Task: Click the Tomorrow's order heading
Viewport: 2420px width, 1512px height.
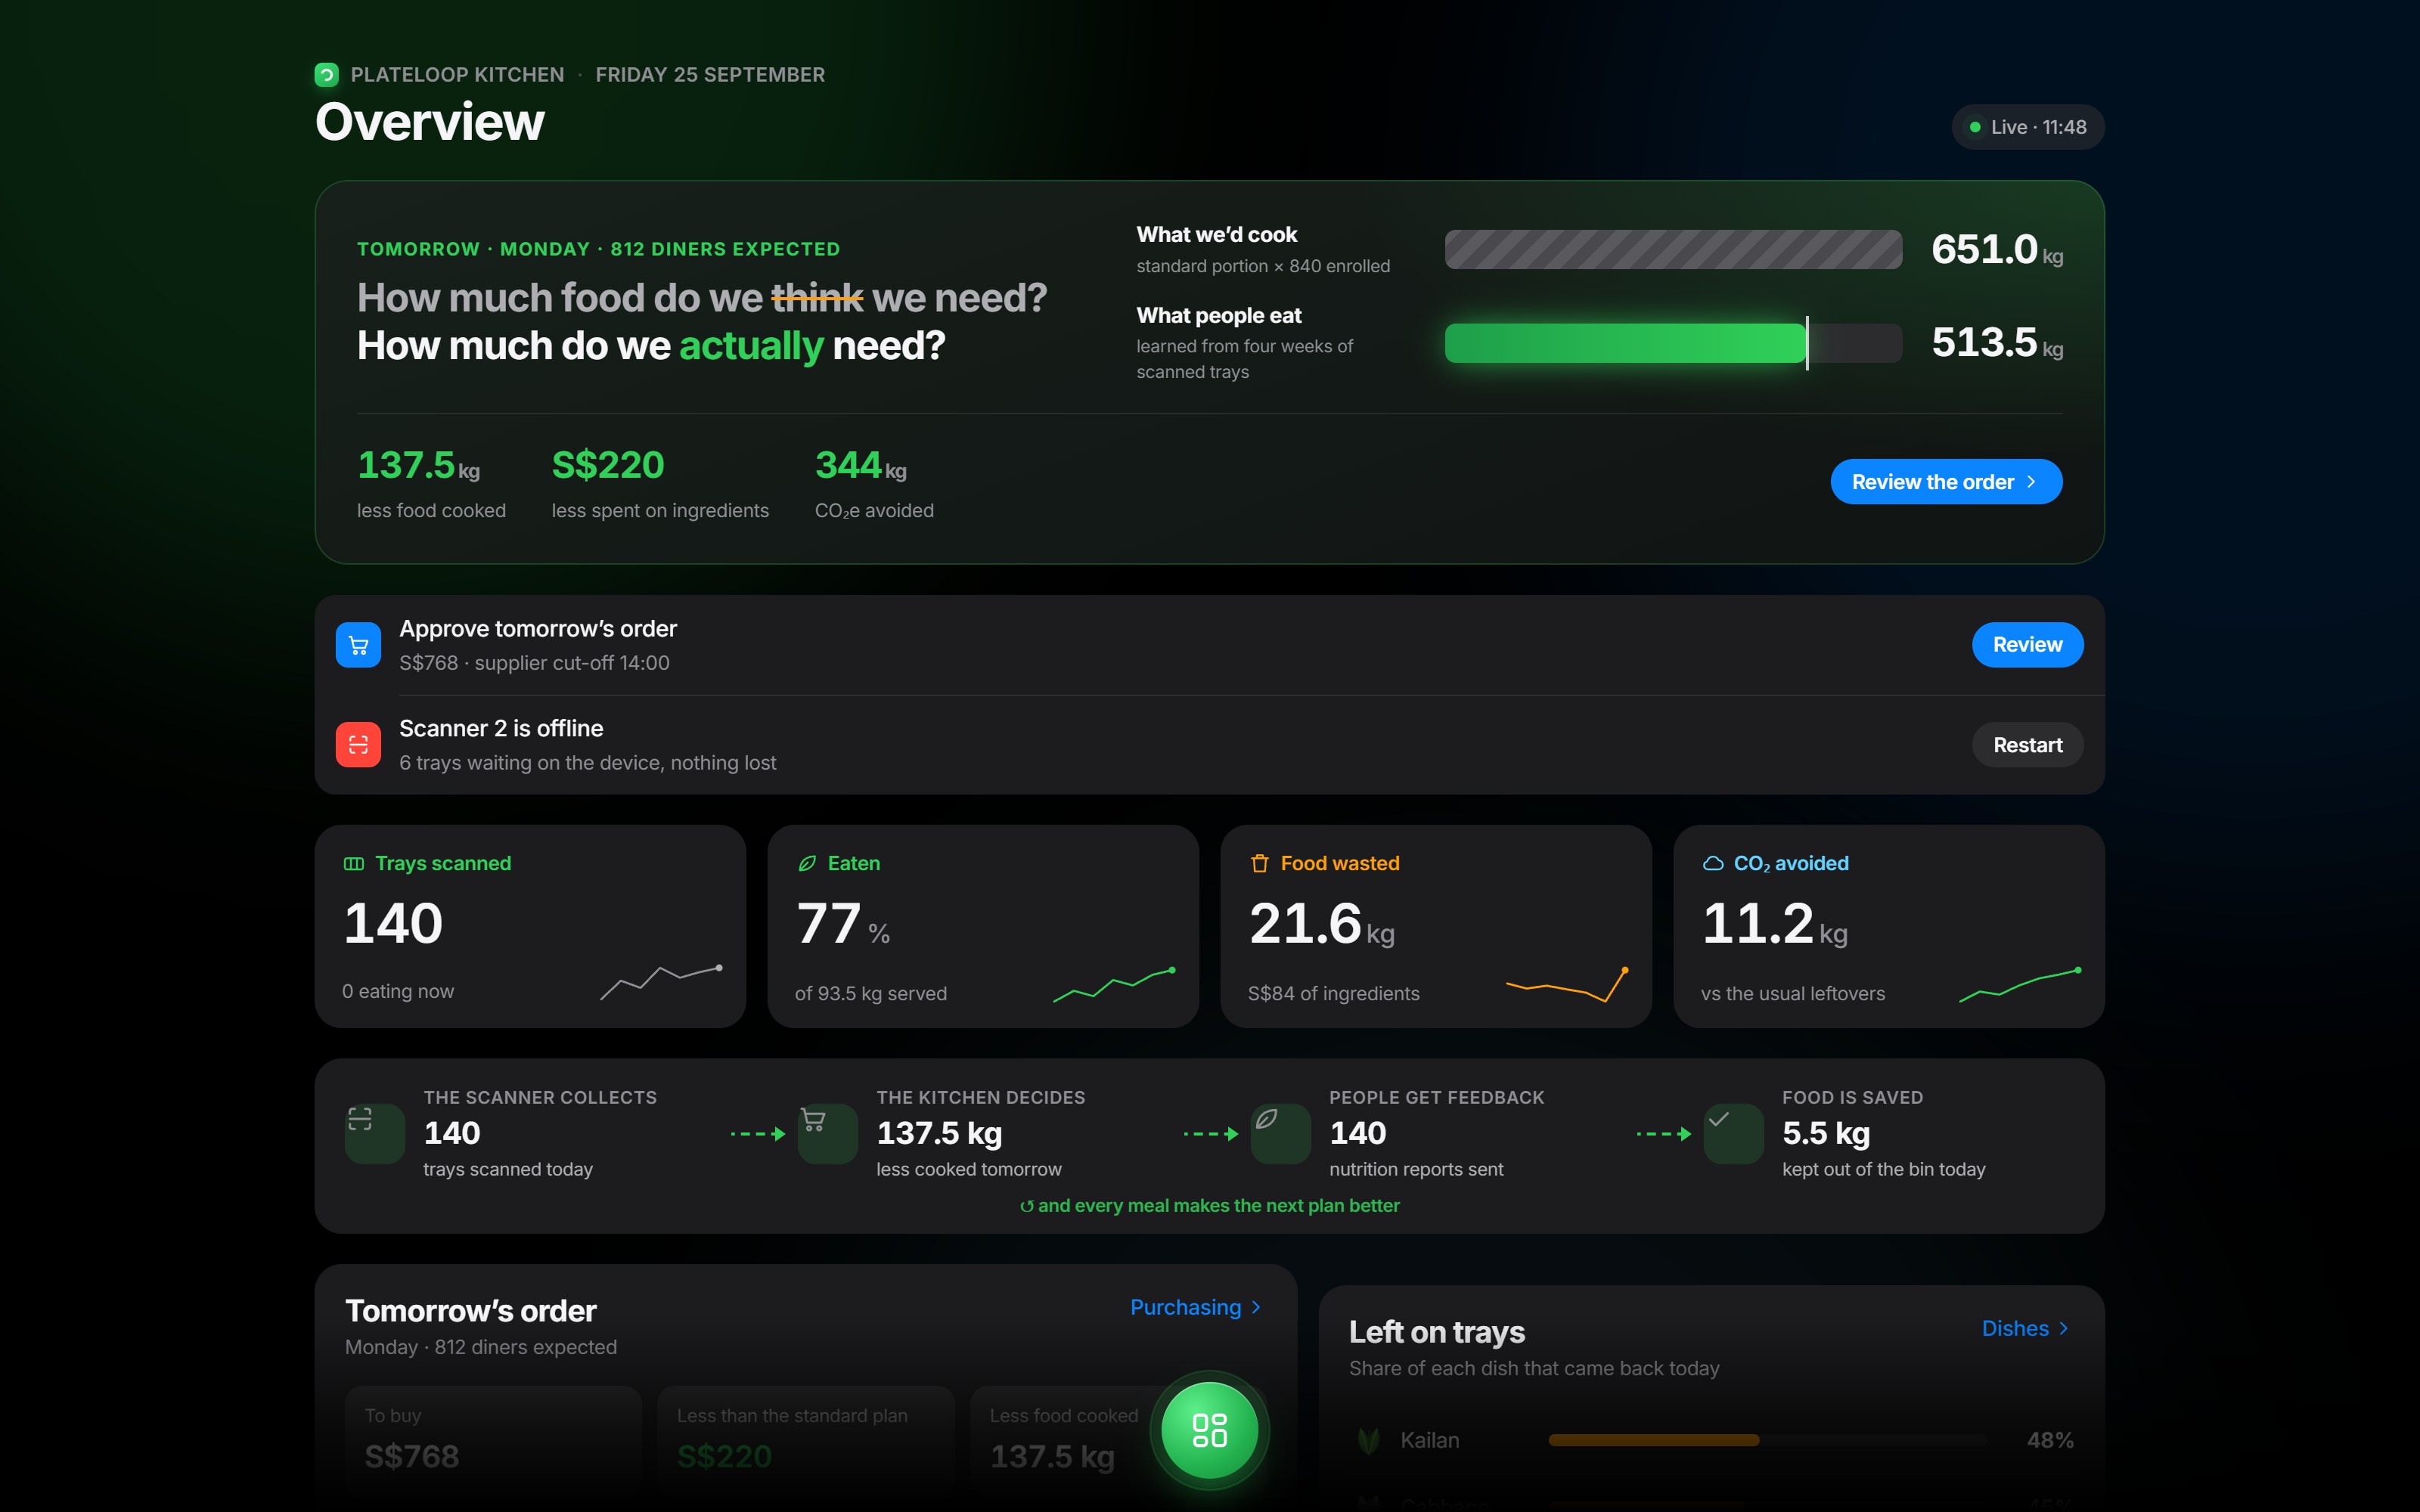Action: [x=470, y=1311]
